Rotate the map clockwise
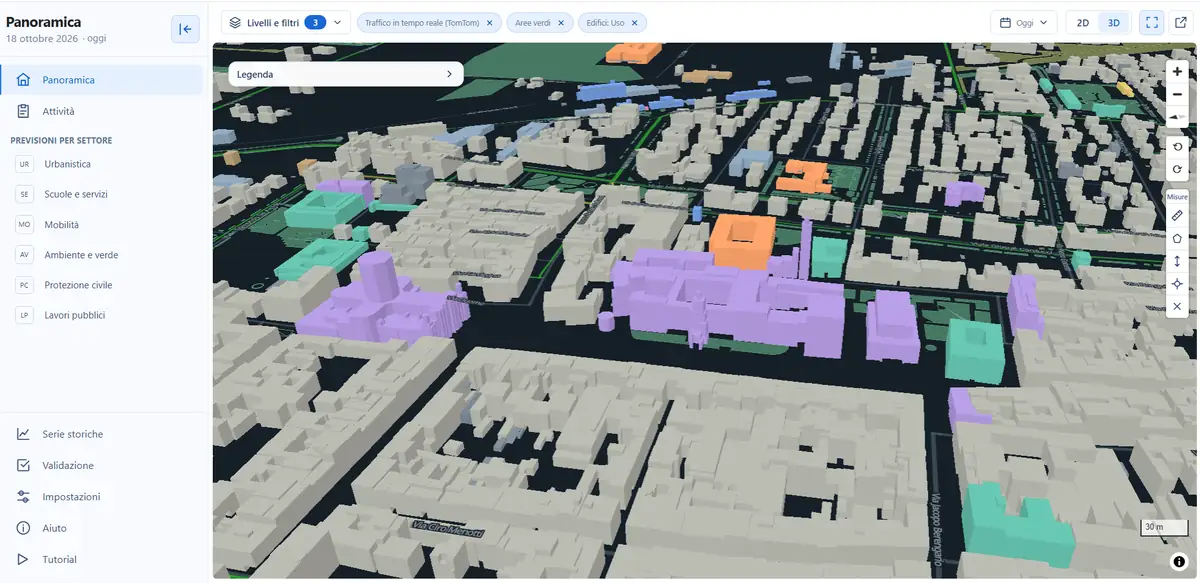The image size is (1200, 583). (1177, 169)
